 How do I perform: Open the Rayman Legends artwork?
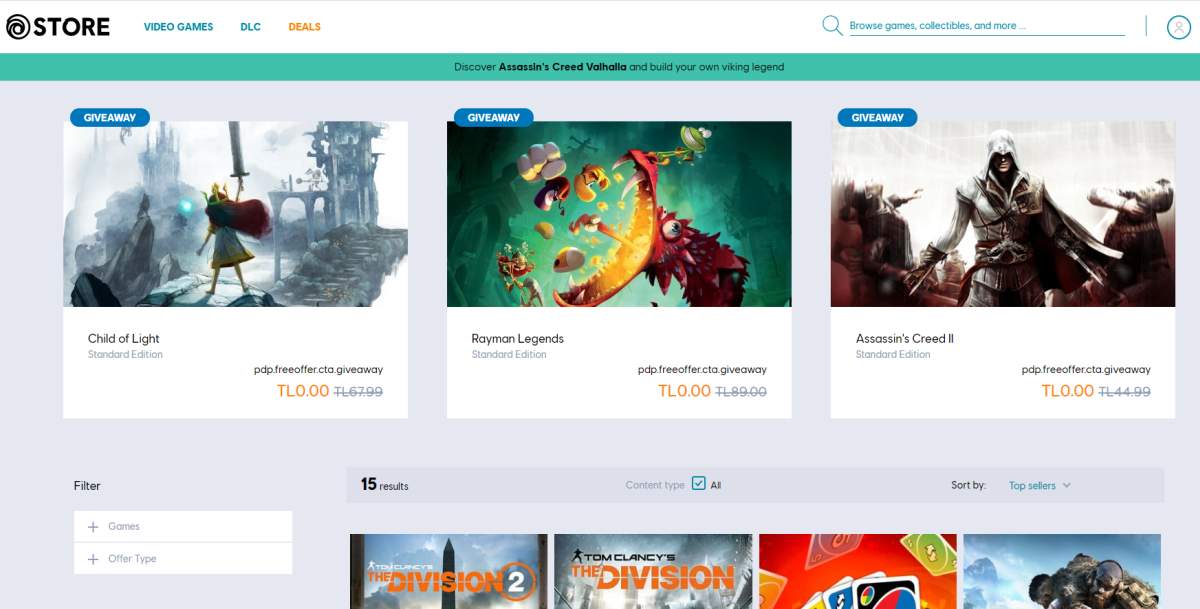pyautogui.click(x=619, y=214)
